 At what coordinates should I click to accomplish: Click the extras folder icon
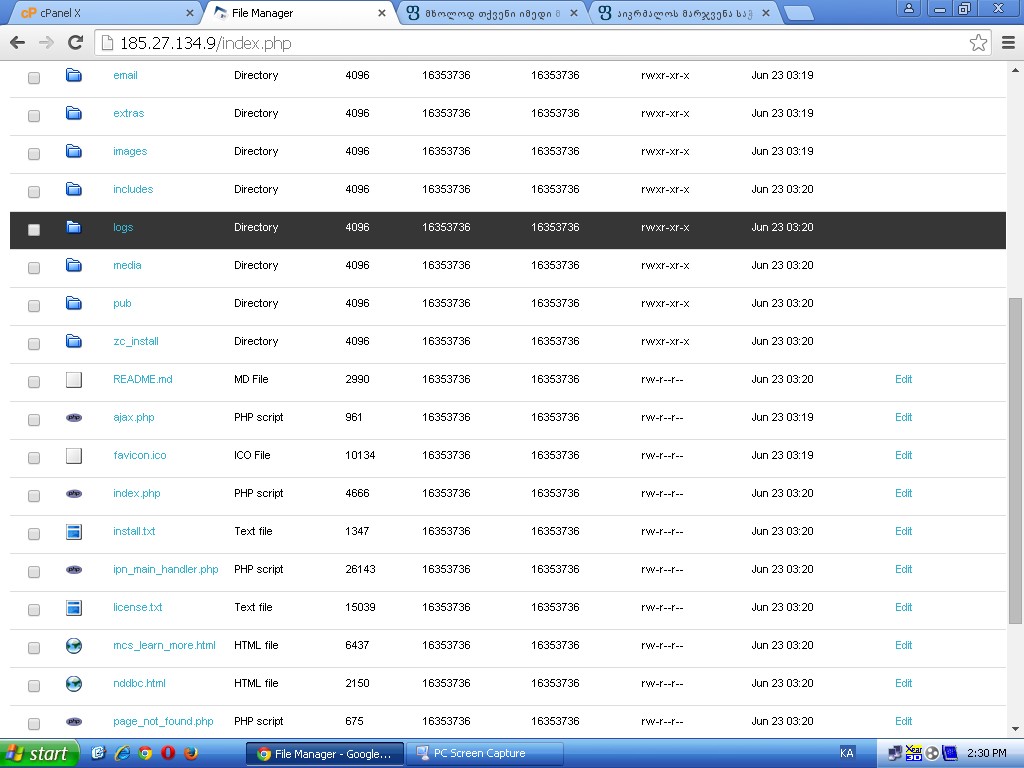coord(74,113)
